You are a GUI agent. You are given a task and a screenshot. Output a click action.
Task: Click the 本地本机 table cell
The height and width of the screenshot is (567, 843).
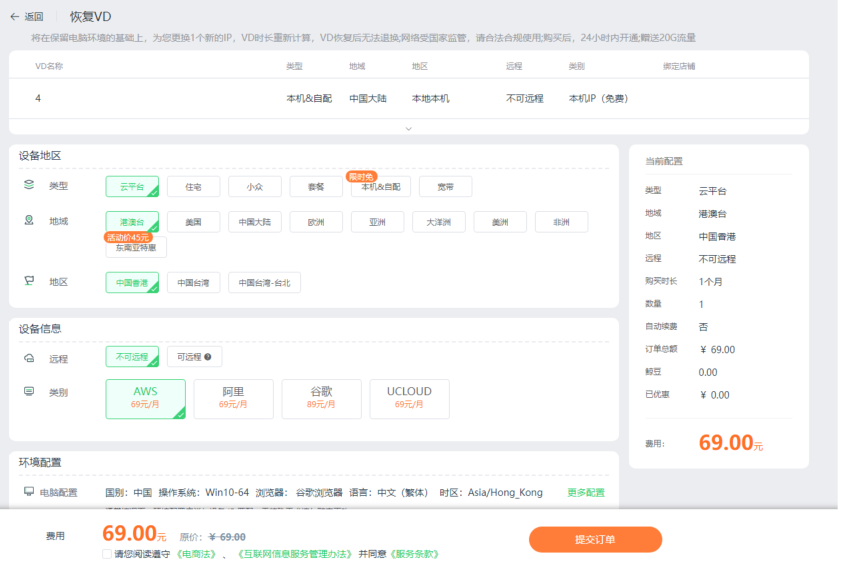(x=431, y=98)
